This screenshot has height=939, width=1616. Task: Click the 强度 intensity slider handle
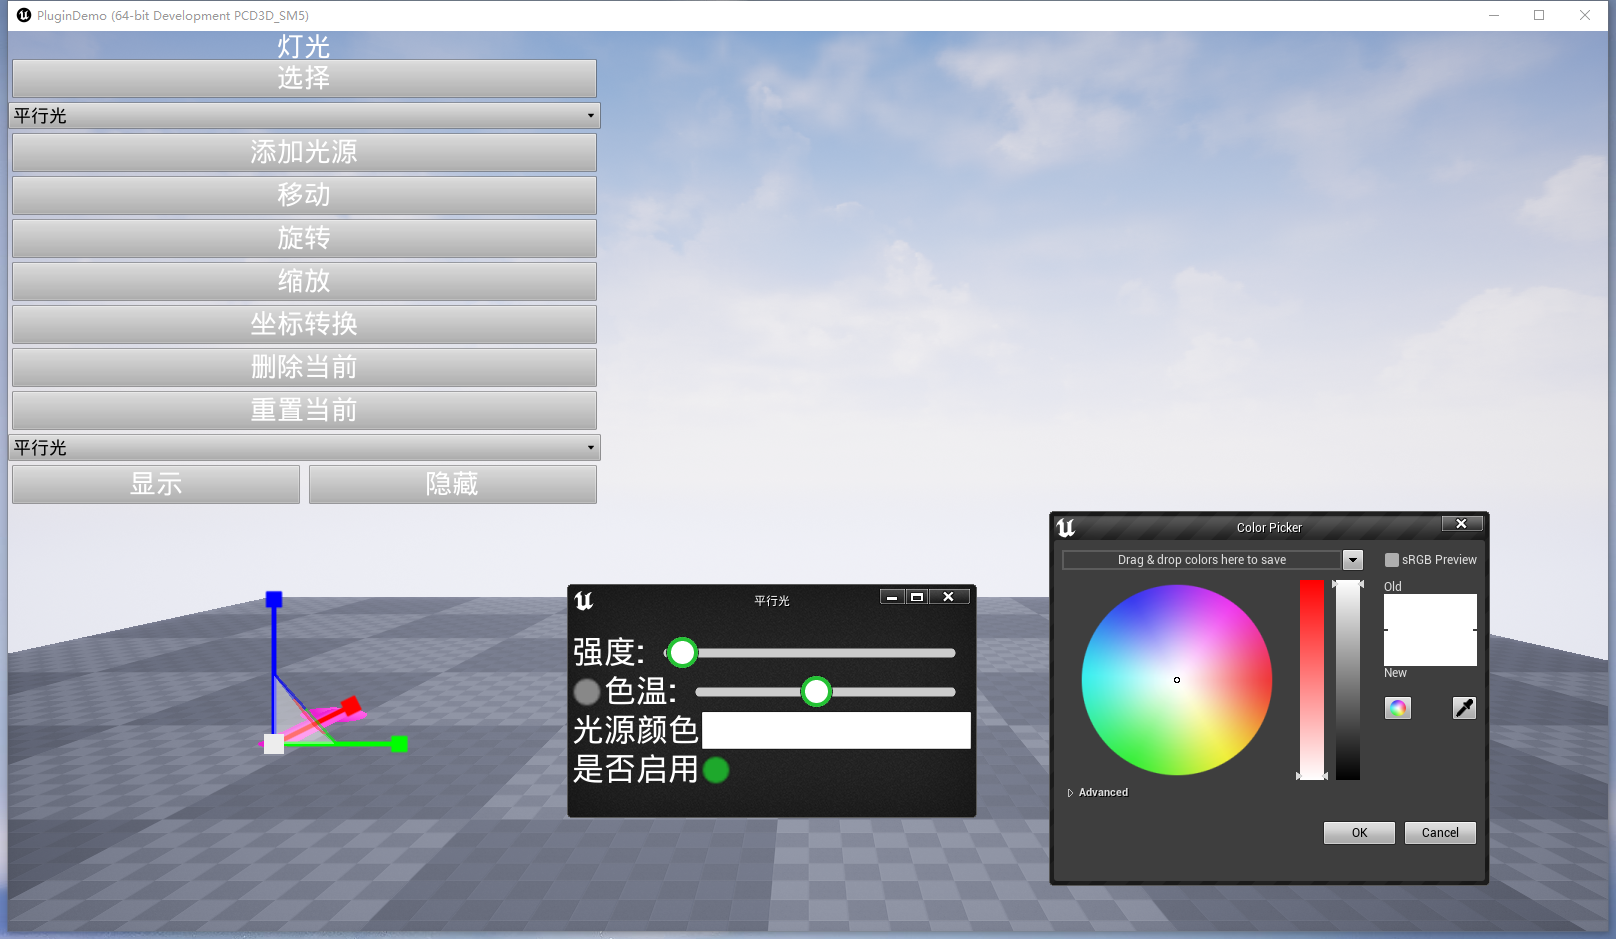pyautogui.click(x=682, y=653)
